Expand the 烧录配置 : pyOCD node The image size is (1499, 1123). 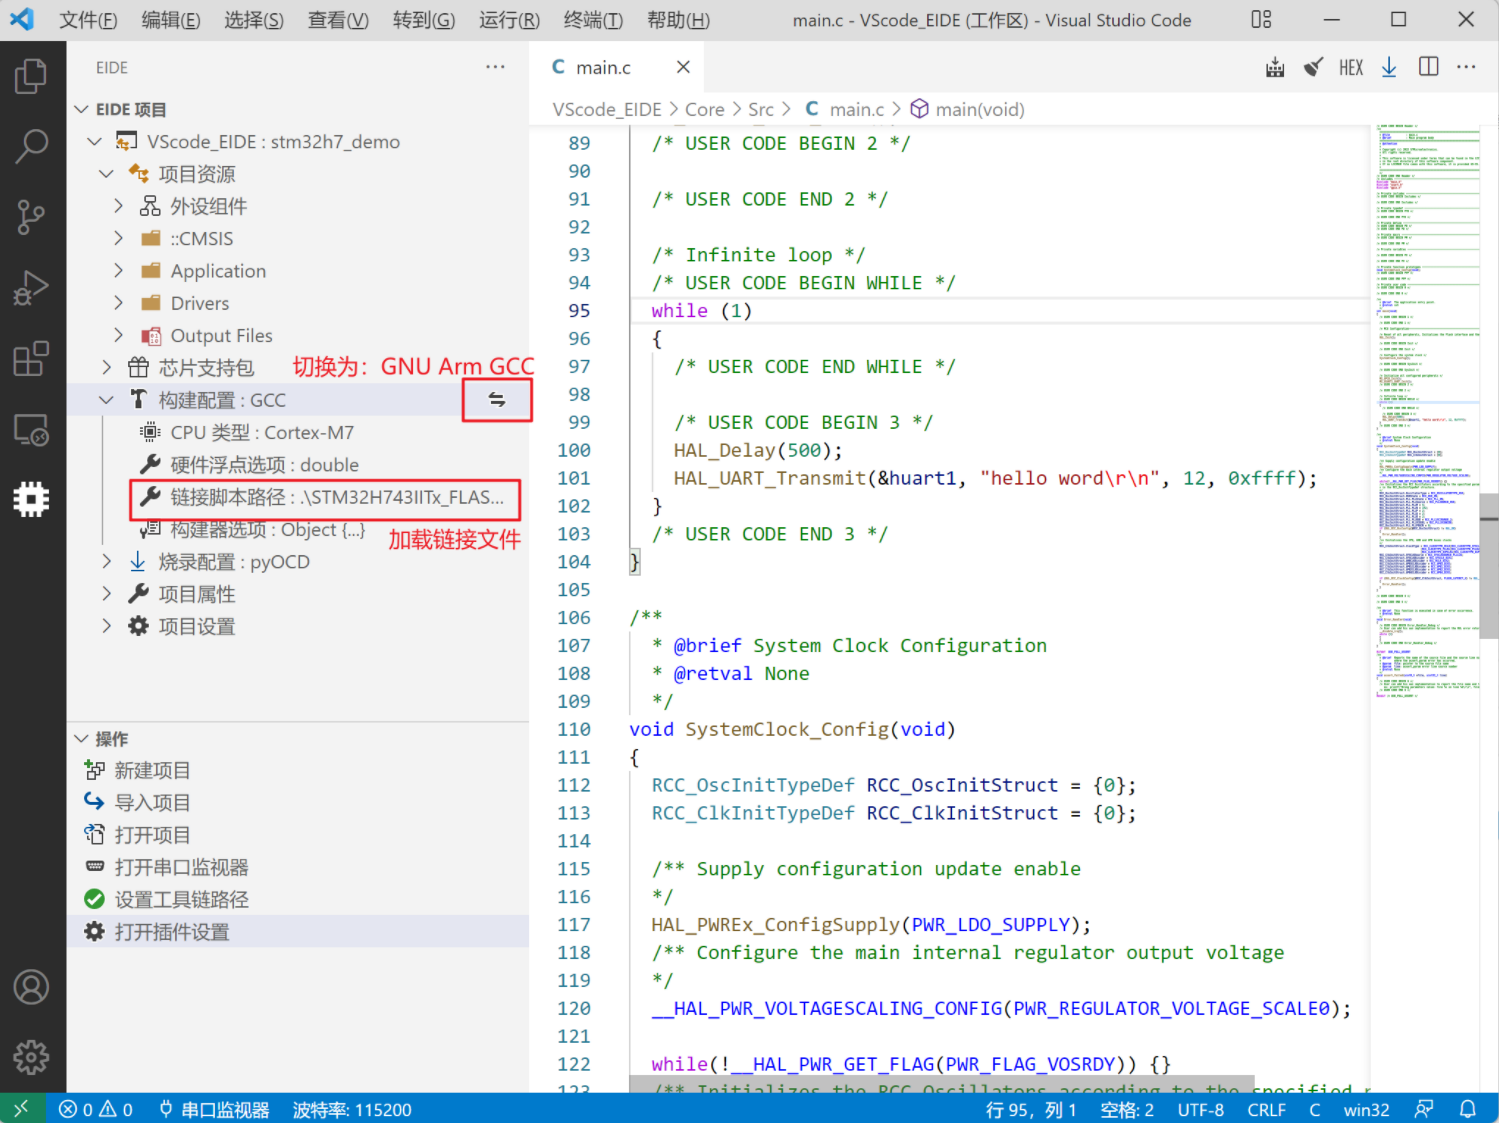(107, 562)
